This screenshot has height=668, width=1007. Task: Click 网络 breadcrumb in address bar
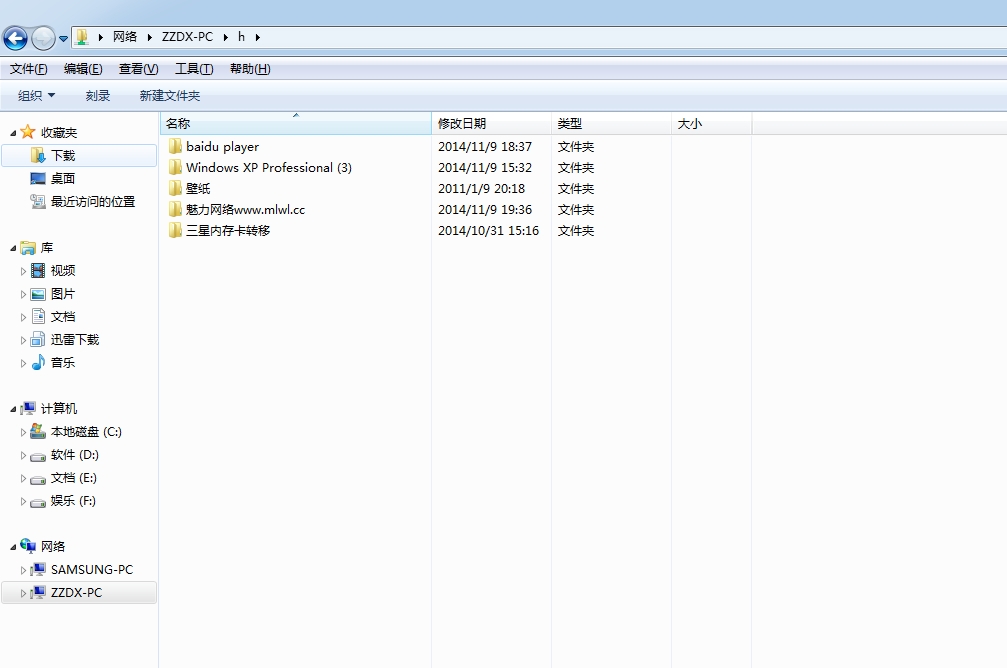tap(125, 37)
